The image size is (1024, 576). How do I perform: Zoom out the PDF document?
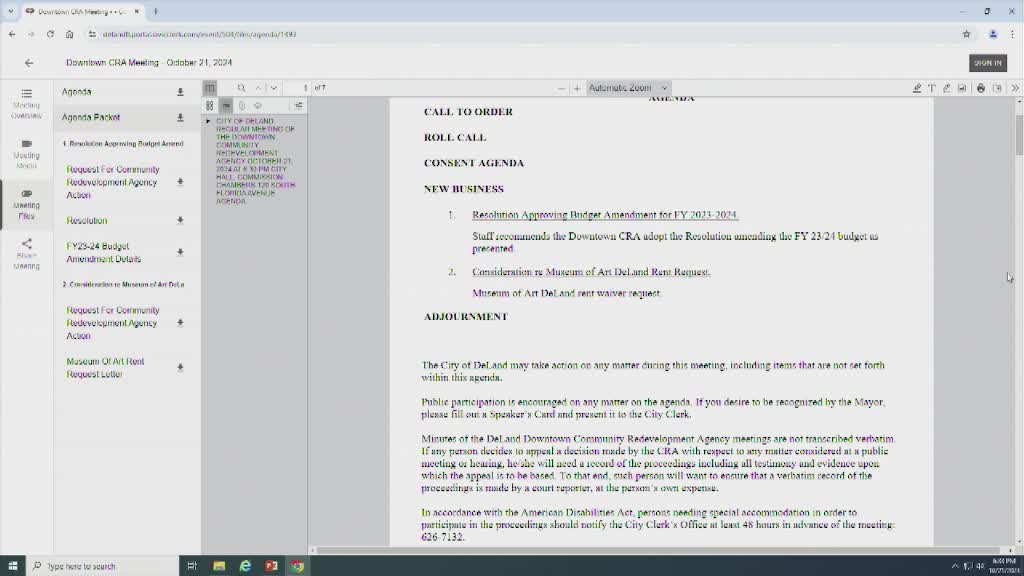pos(561,88)
